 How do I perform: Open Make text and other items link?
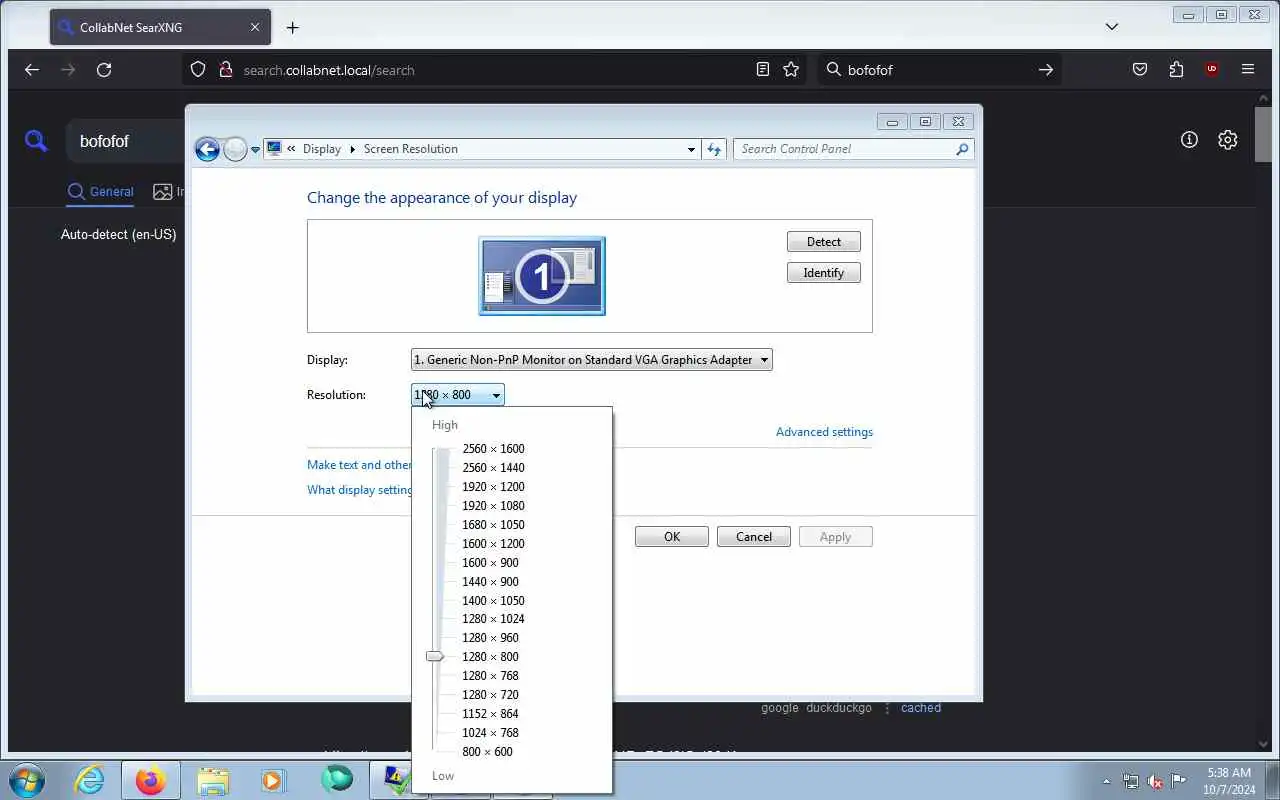click(x=359, y=465)
